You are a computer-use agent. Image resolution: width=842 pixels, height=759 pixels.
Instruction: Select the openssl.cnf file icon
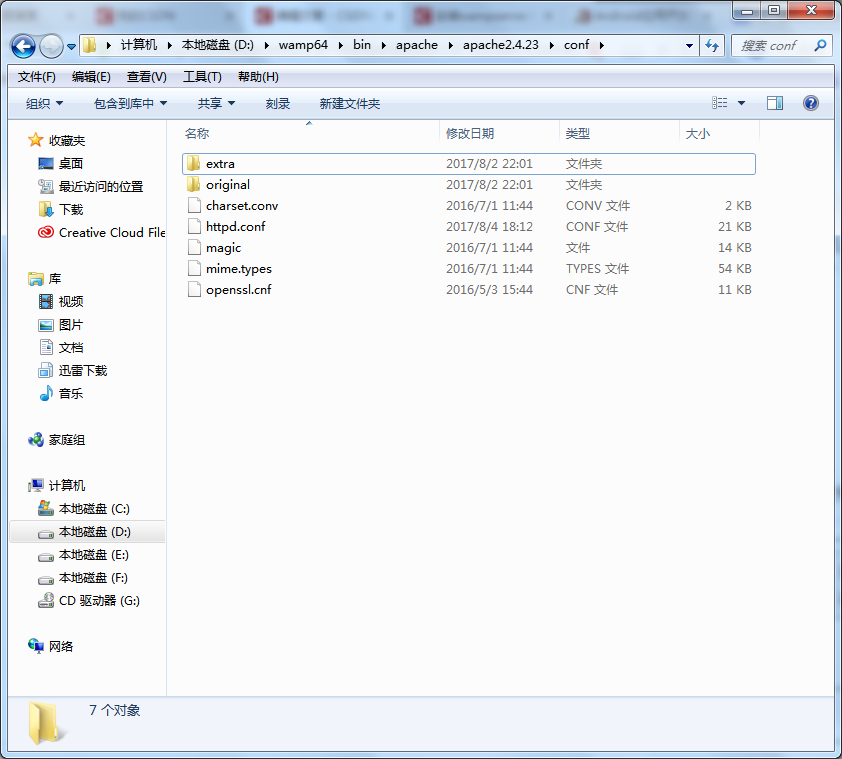tap(194, 289)
